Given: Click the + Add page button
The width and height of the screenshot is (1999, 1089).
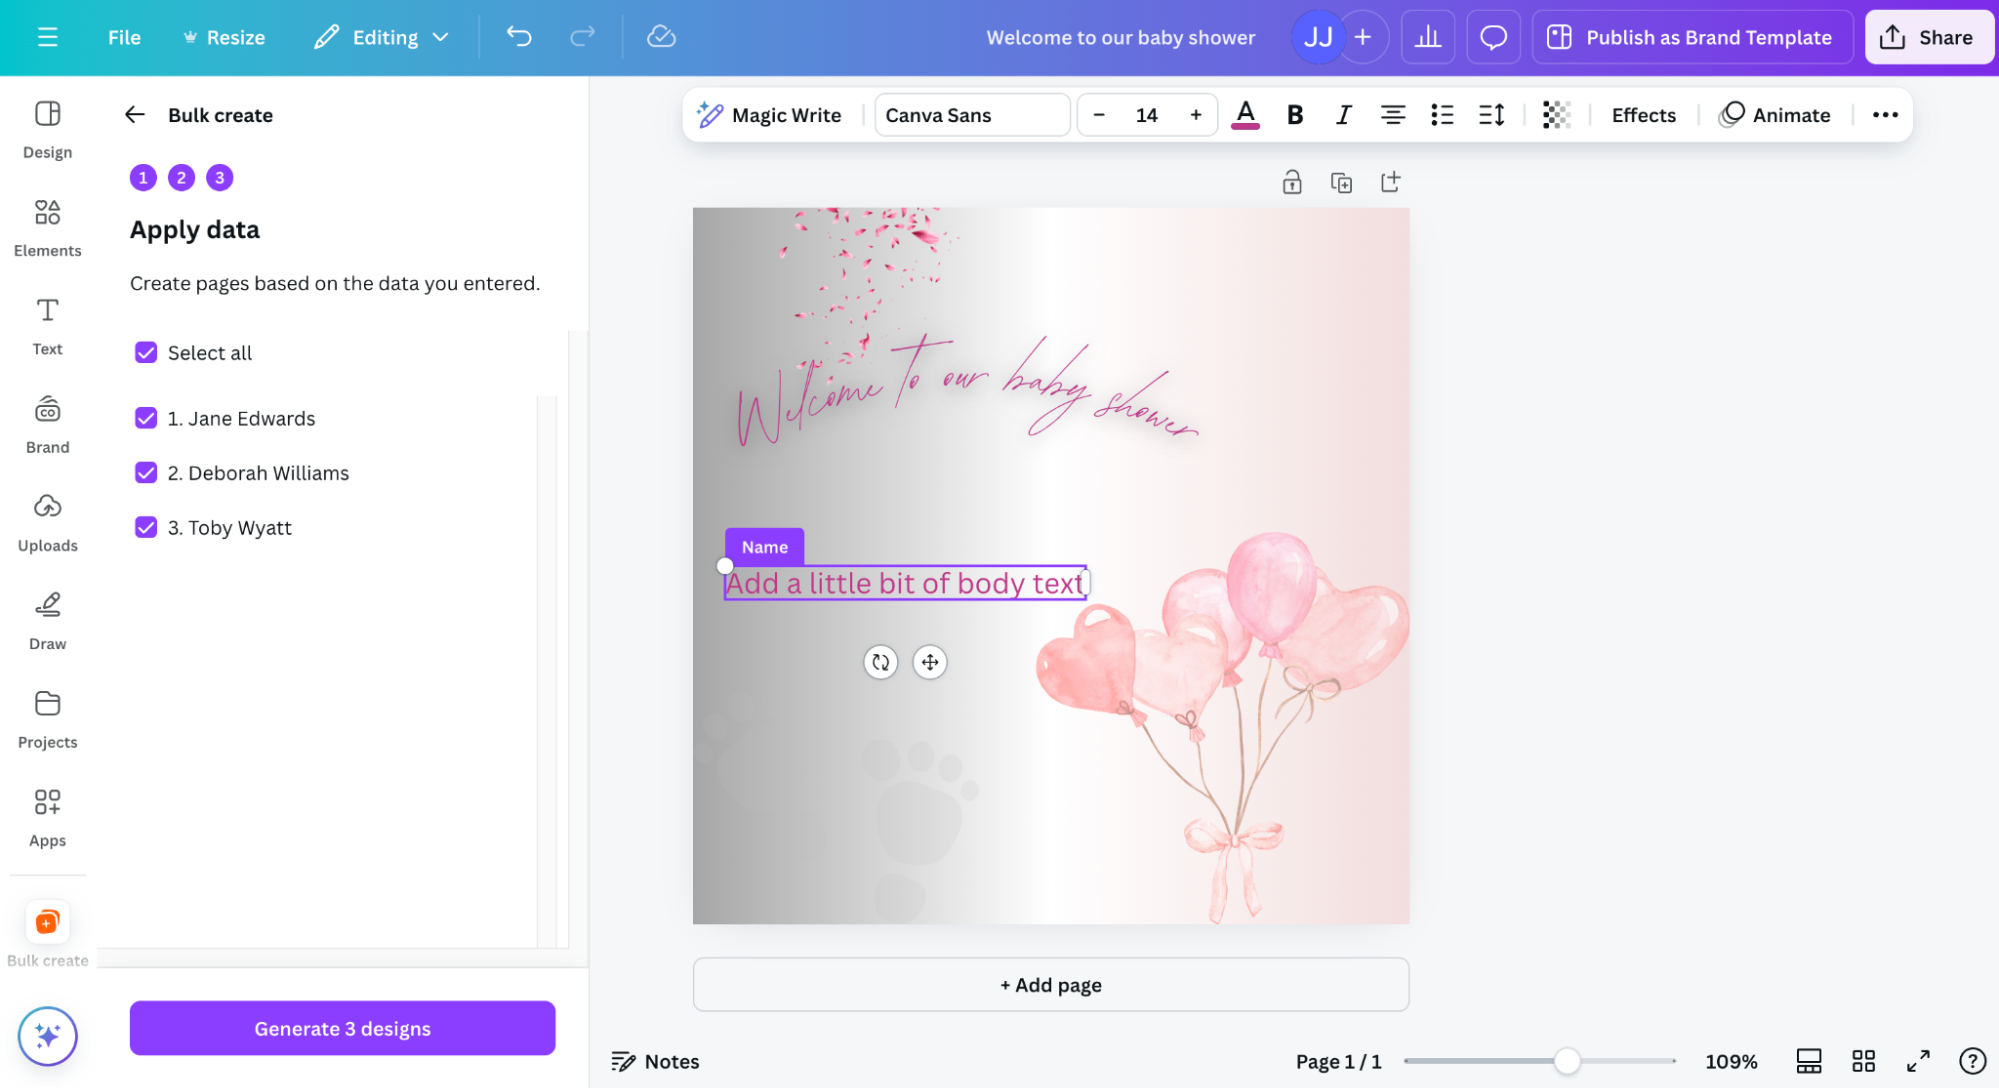Looking at the screenshot, I should click(1050, 985).
